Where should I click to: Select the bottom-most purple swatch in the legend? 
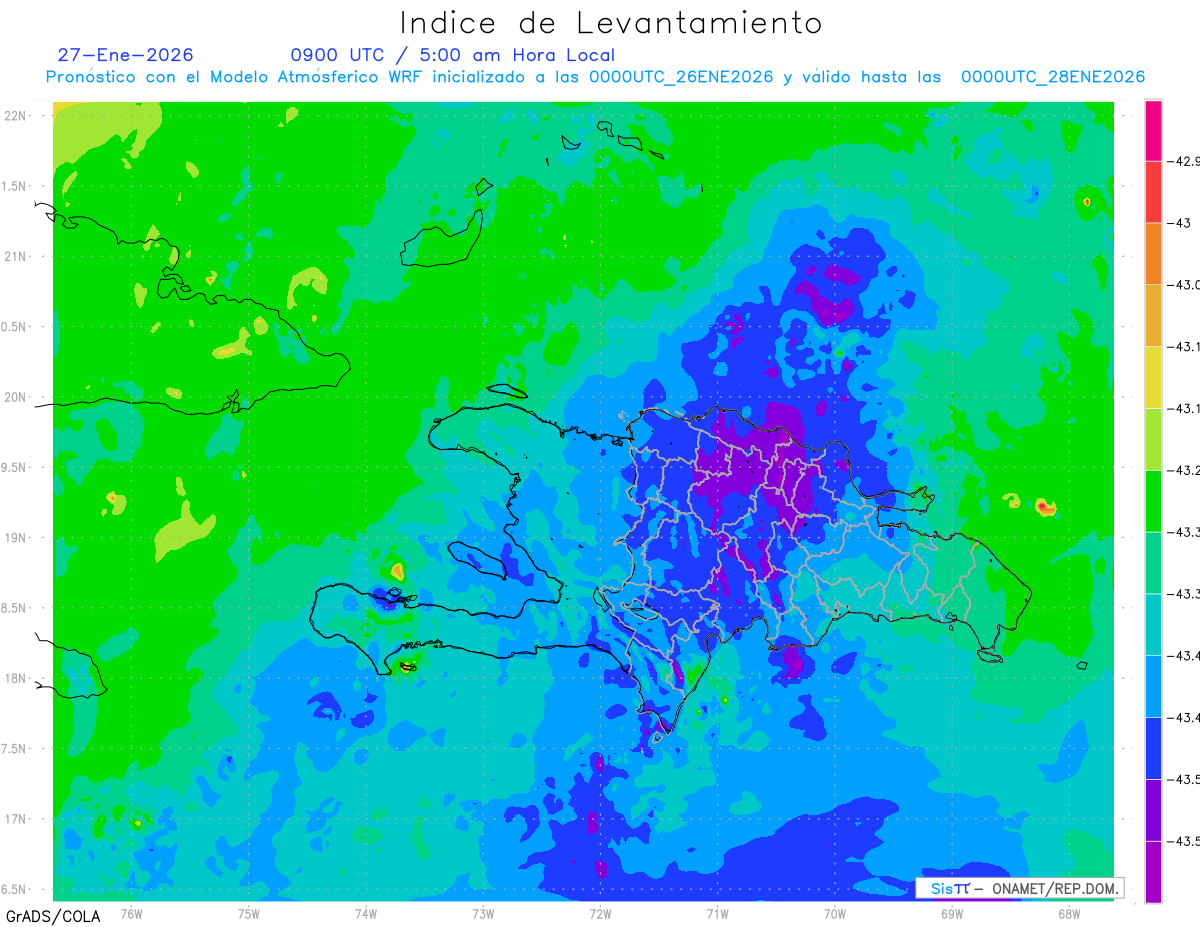coord(1153,871)
